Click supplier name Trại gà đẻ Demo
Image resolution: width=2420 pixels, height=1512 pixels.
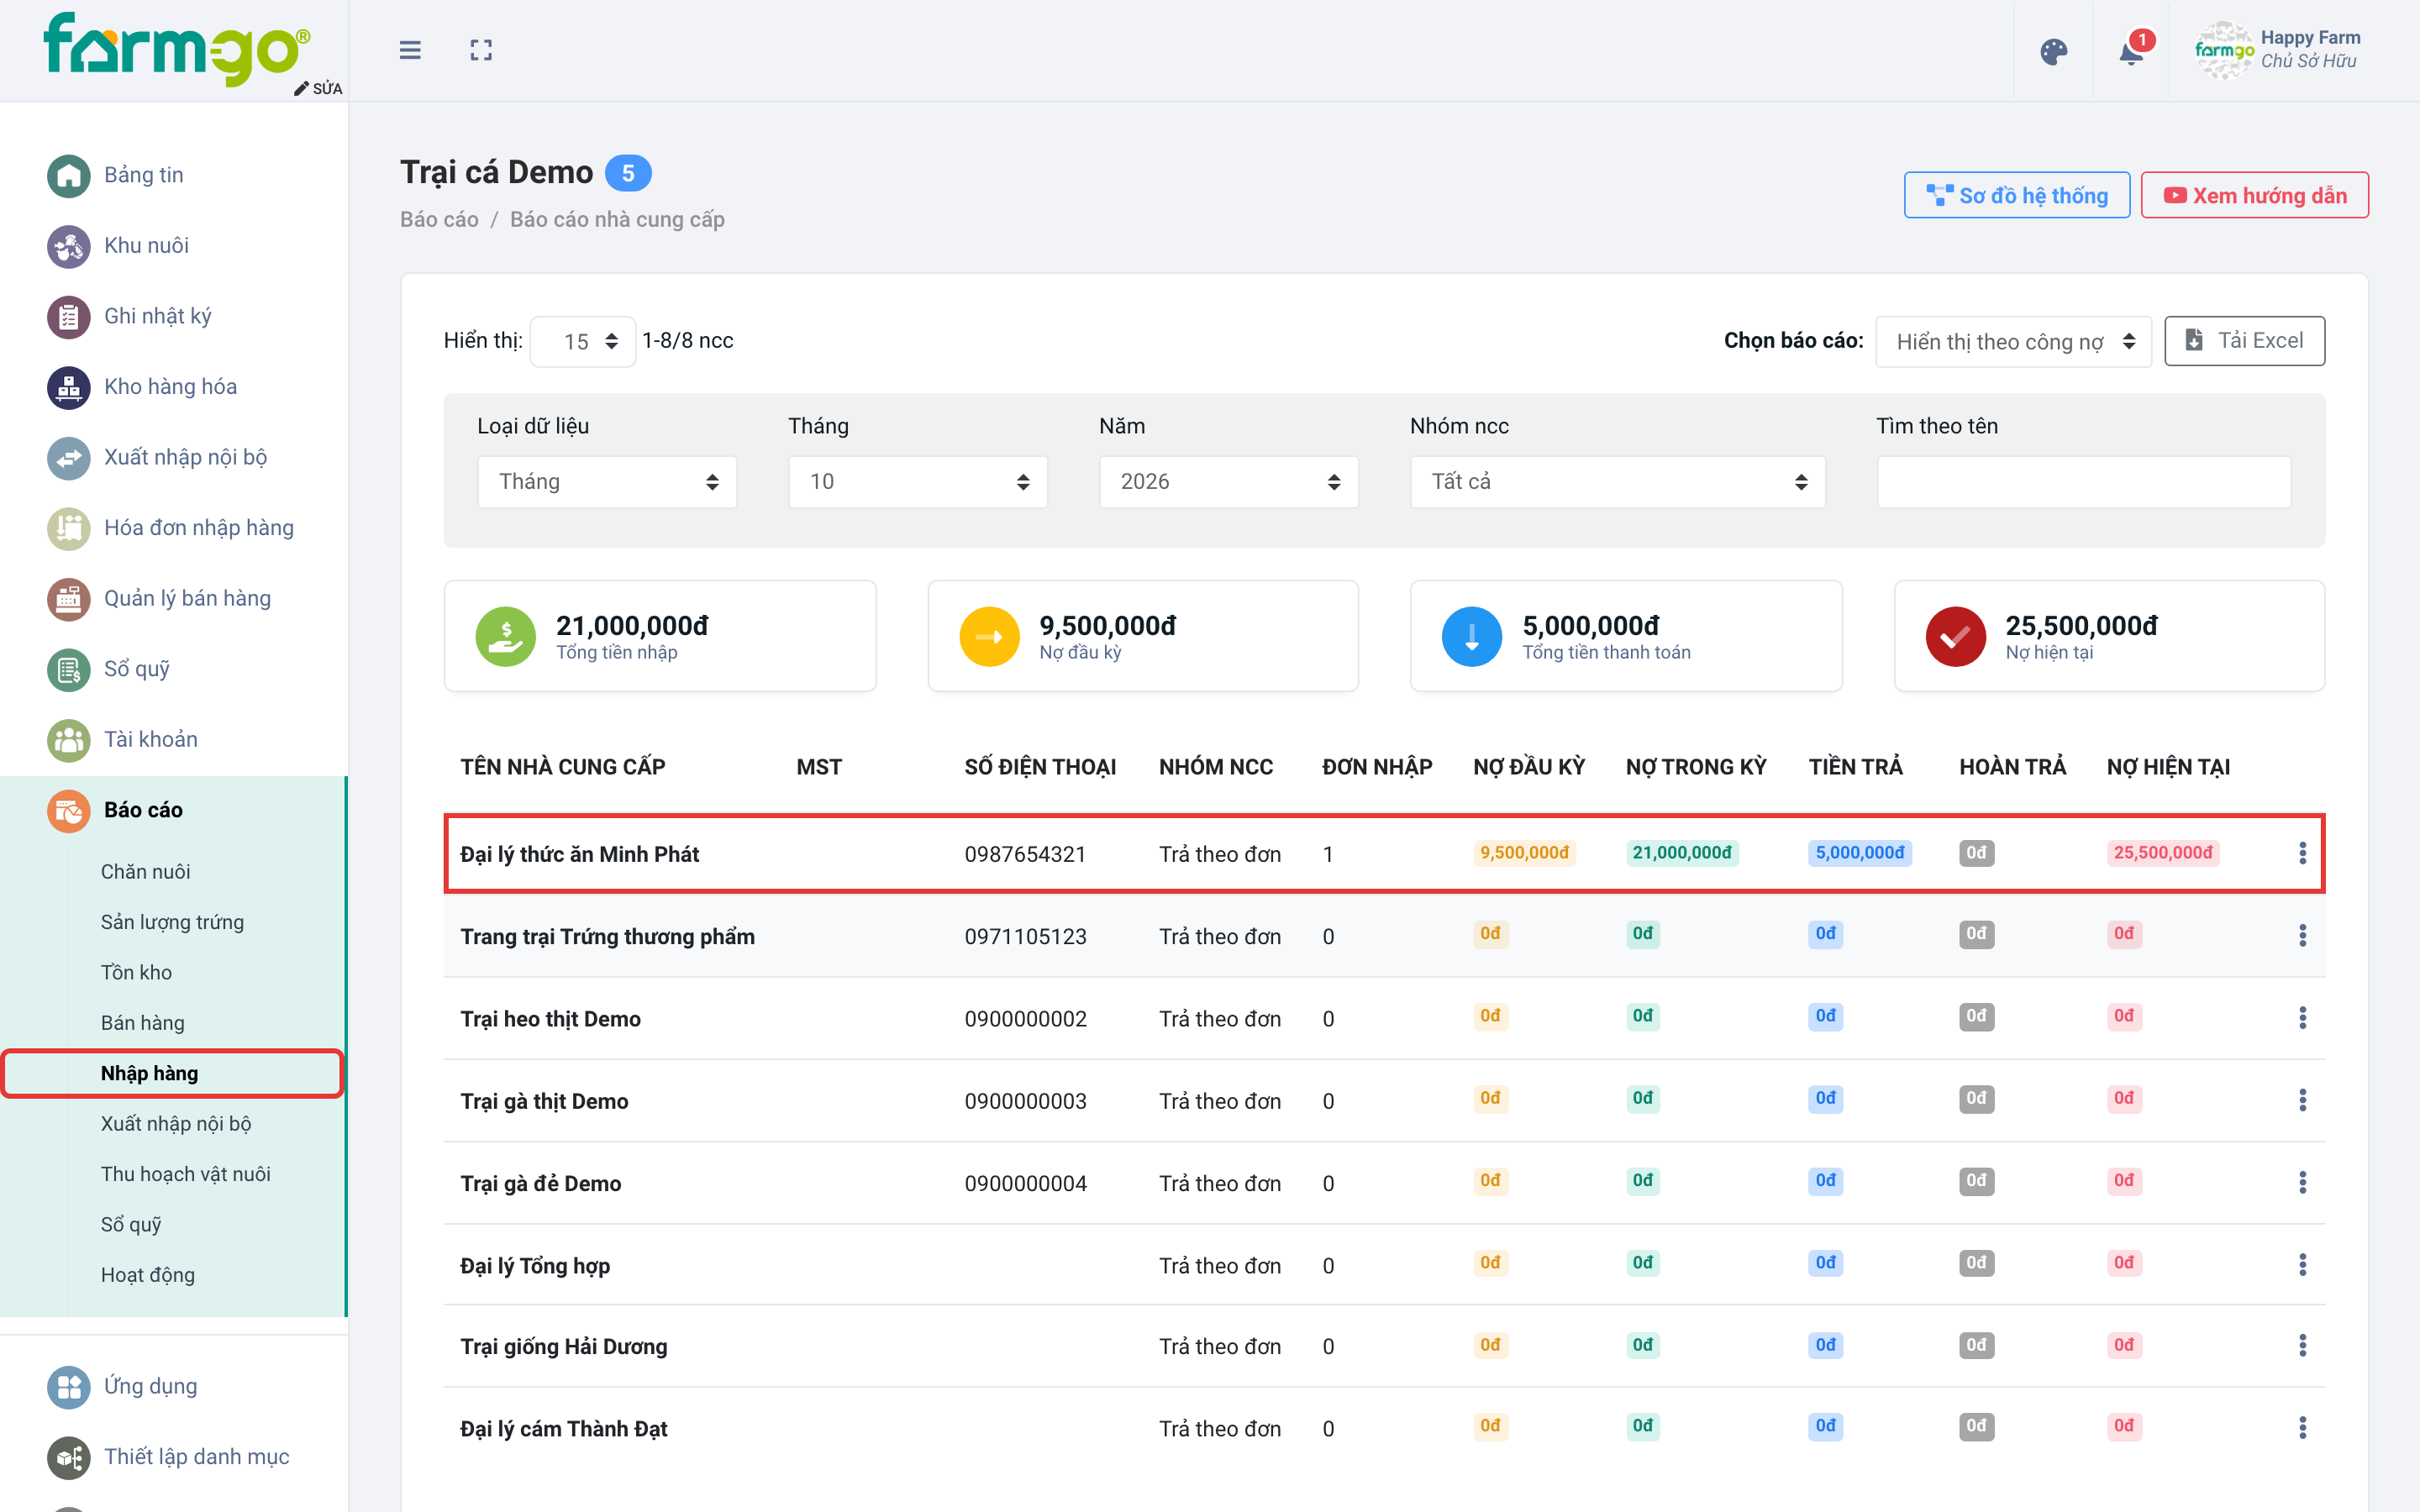[x=540, y=1183]
